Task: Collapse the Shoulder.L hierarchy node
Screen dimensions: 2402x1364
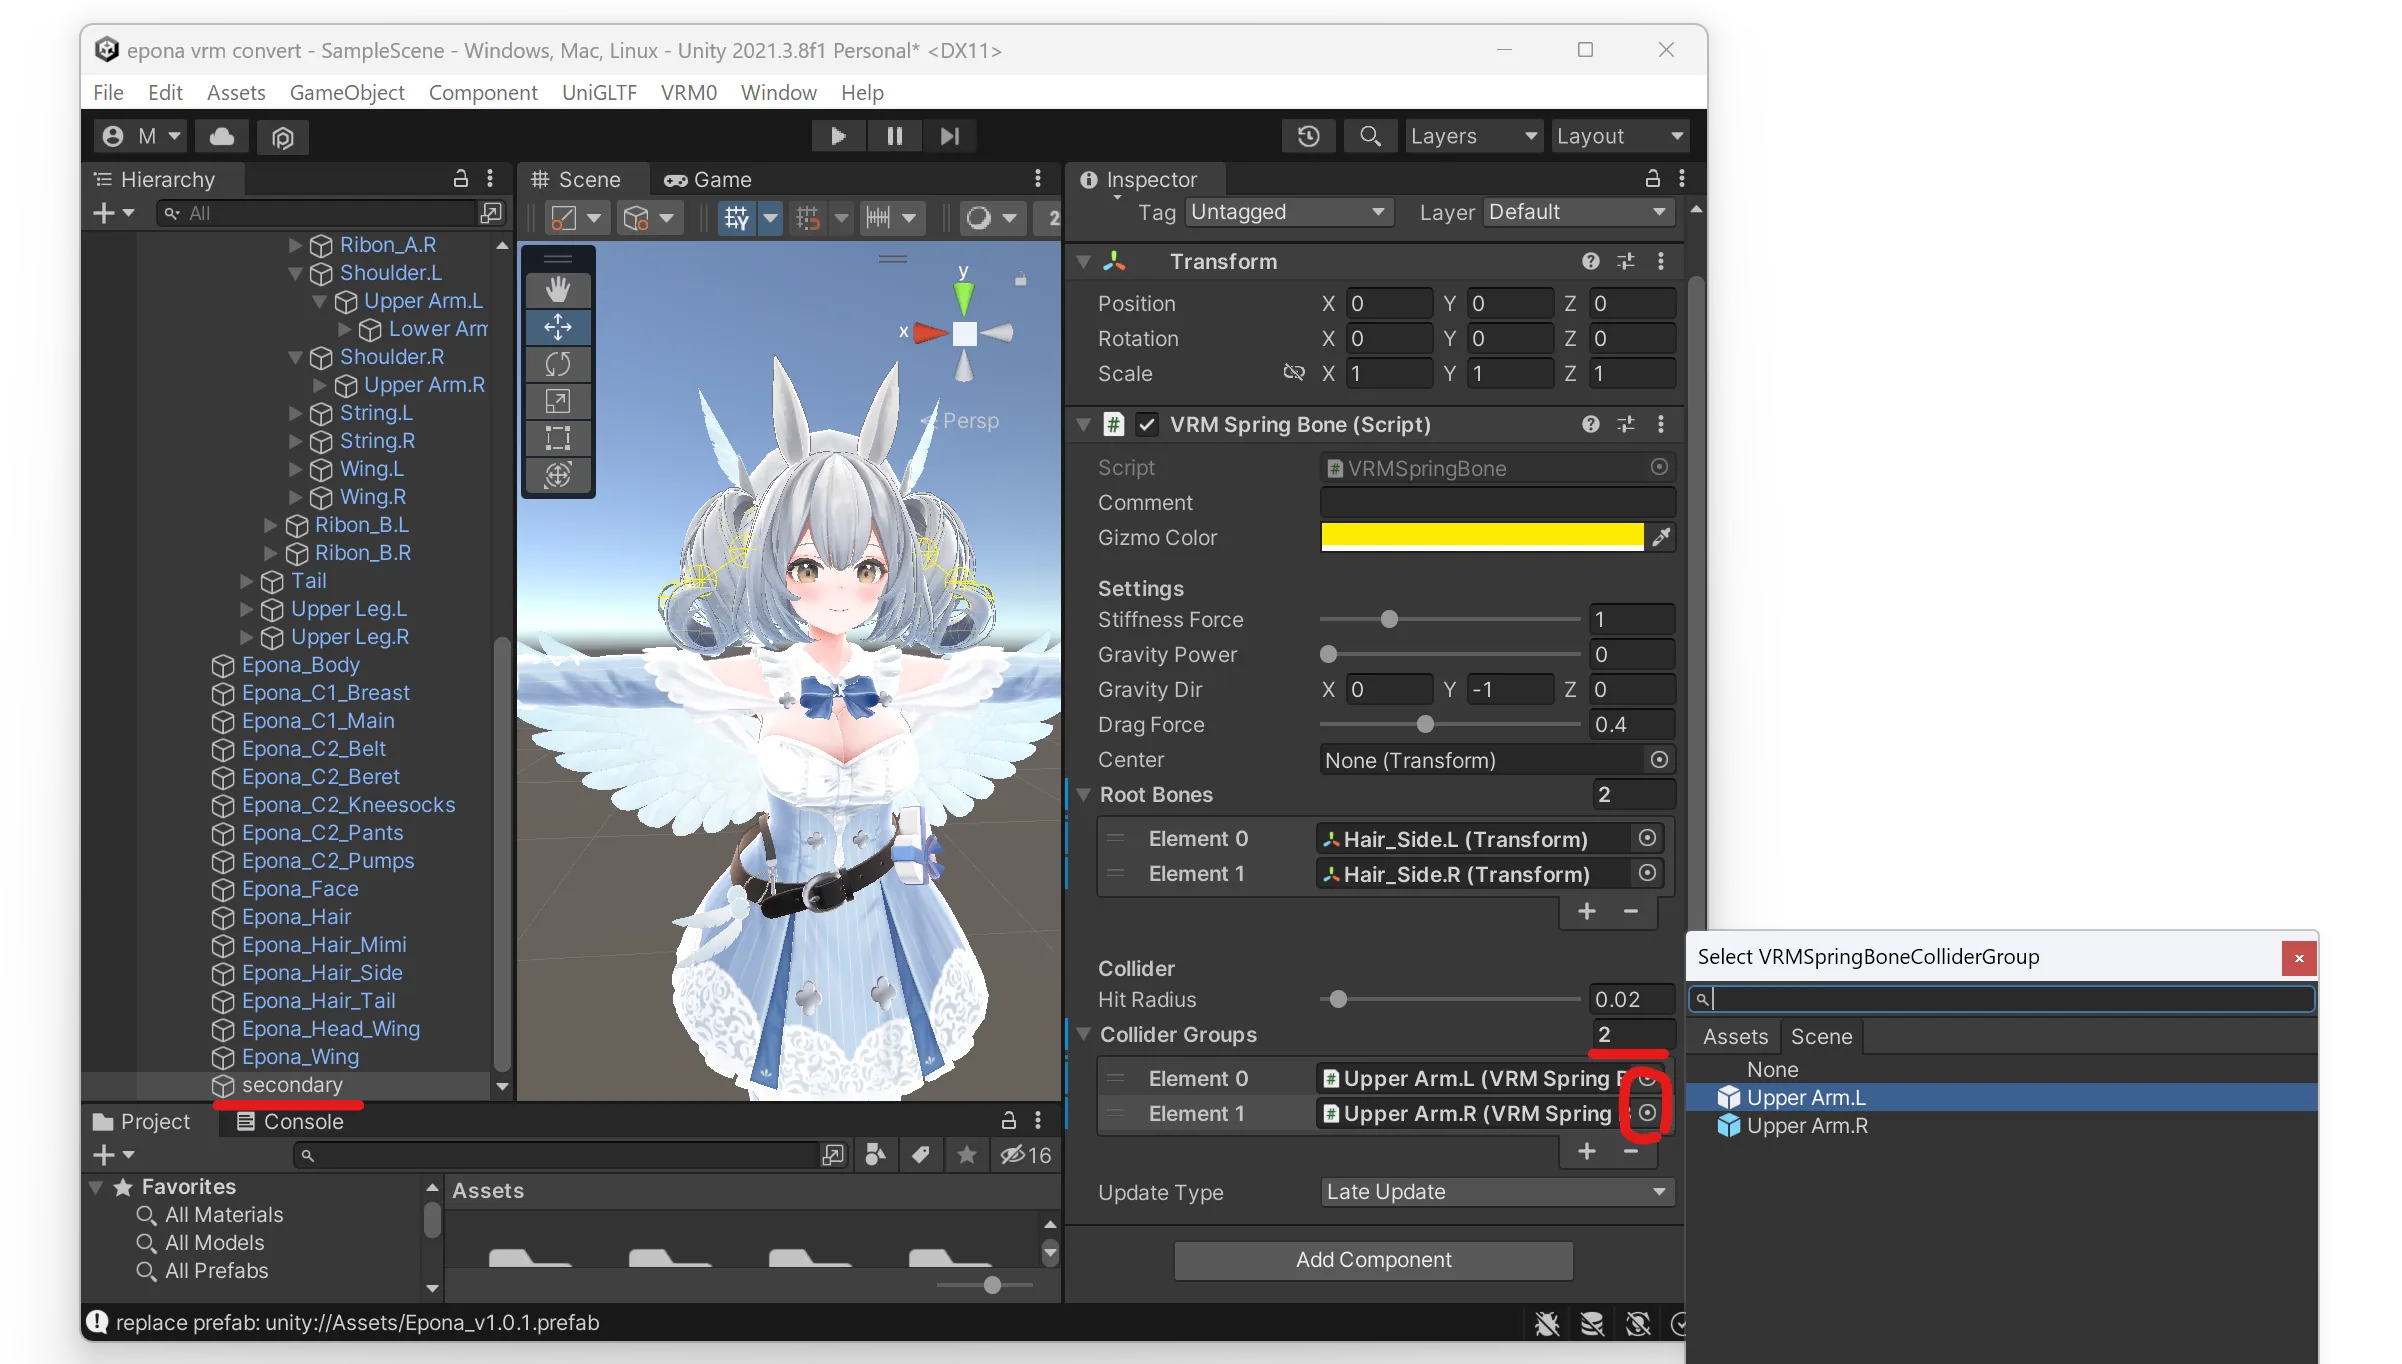Action: click(295, 273)
